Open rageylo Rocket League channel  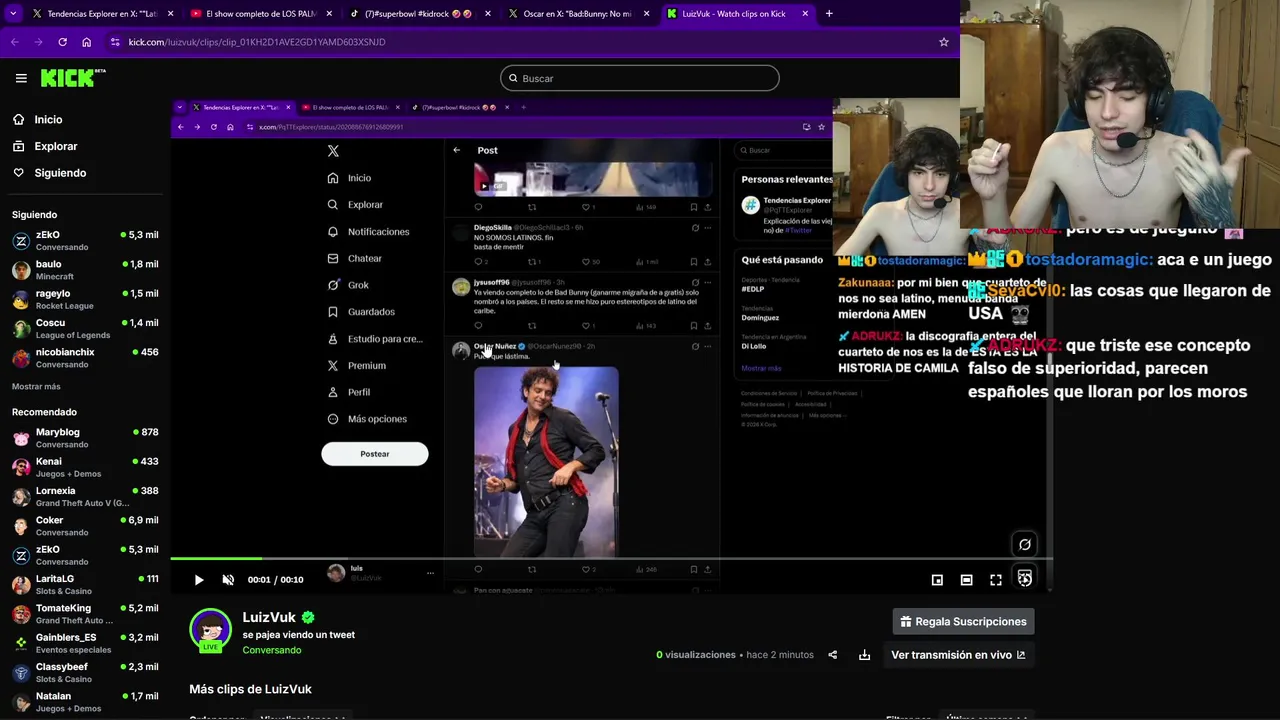[85, 300]
